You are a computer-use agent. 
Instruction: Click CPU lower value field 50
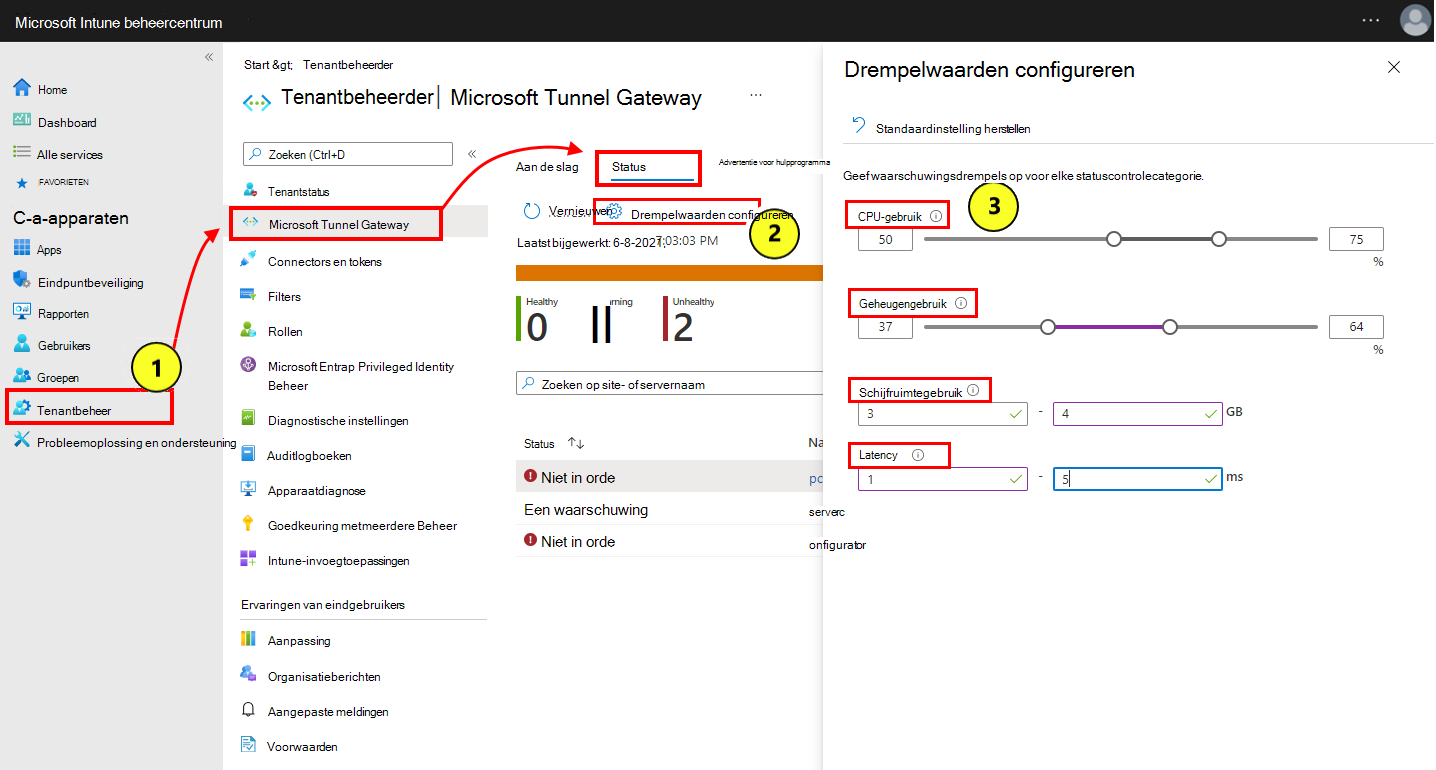(885, 239)
